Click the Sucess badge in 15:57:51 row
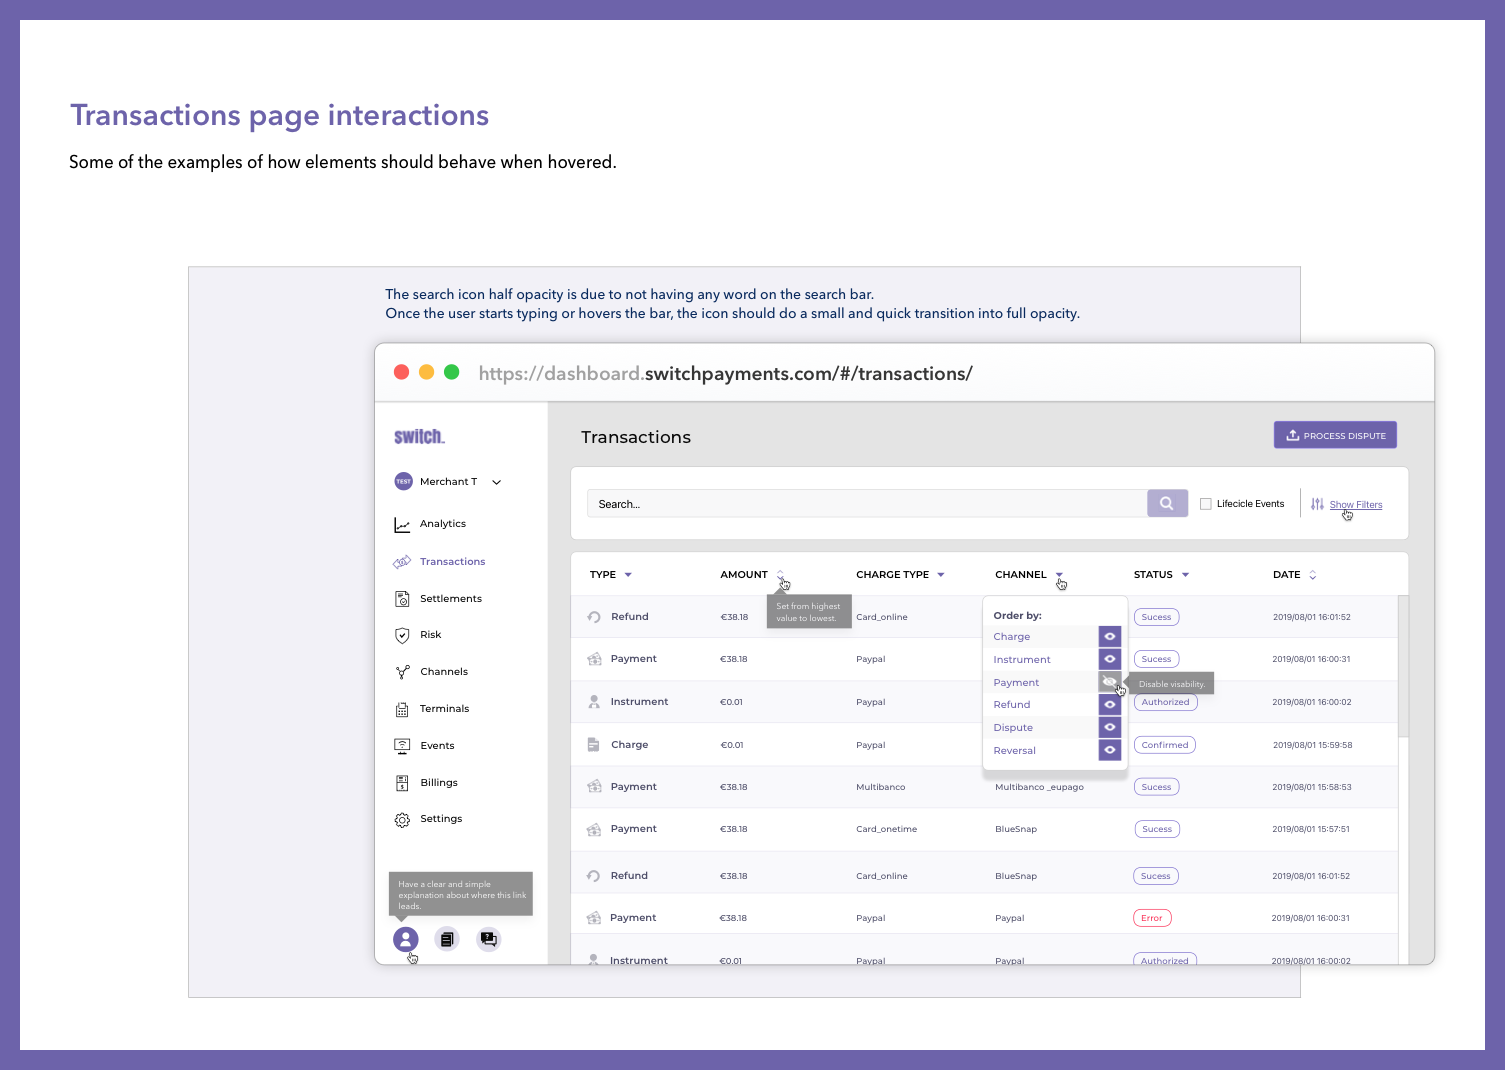 pos(1157,829)
